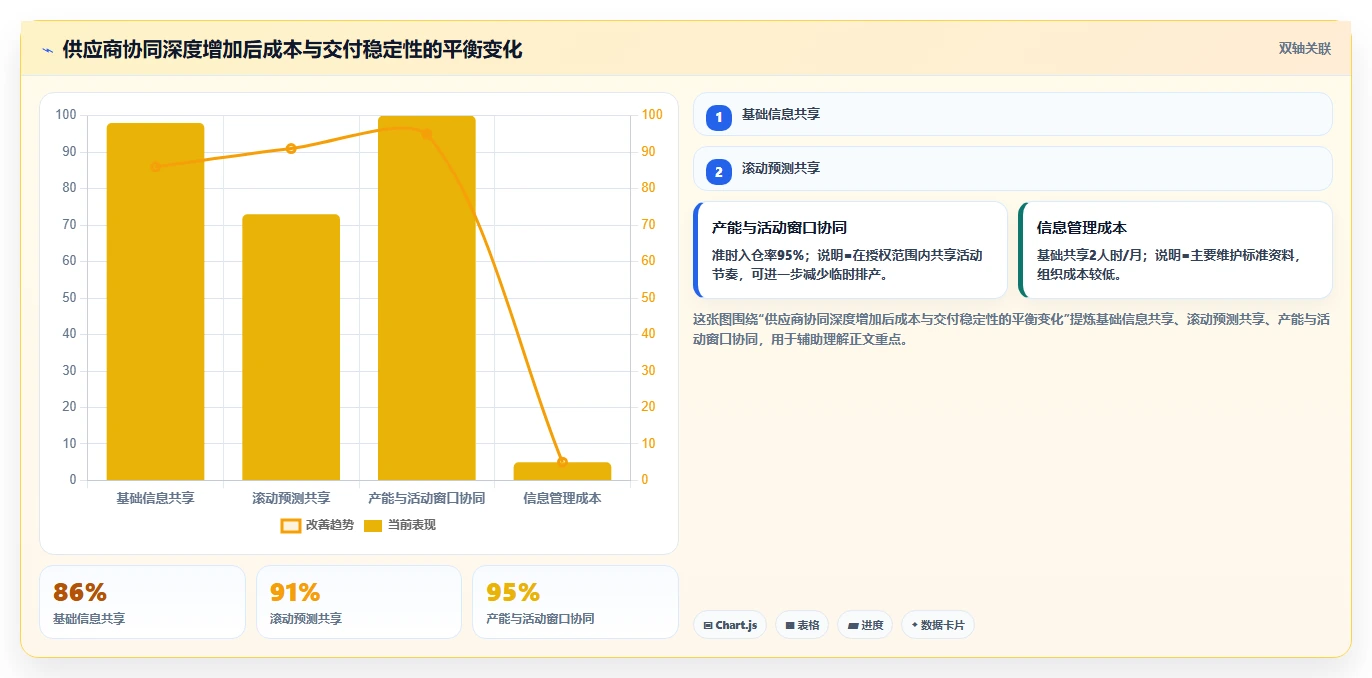Select step 1 基础信息共享 list item

(1013, 114)
